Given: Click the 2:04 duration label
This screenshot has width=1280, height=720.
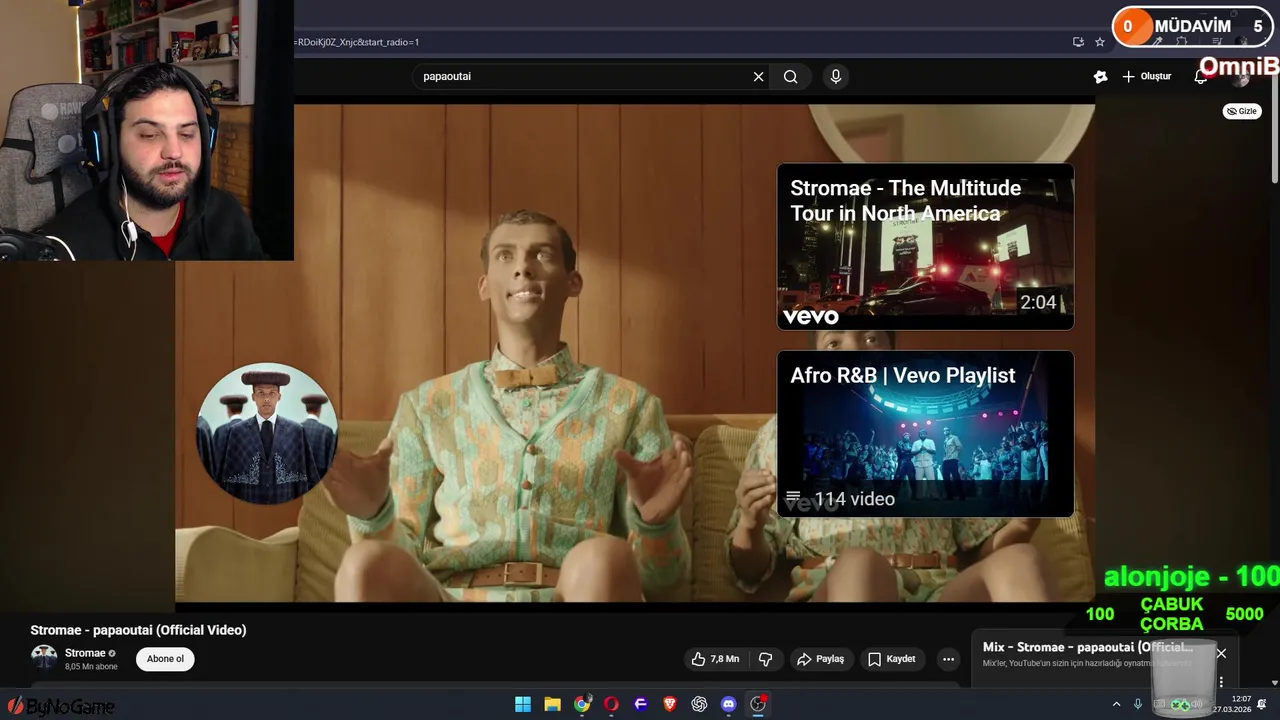Looking at the screenshot, I should click(x=1038, y=302).
